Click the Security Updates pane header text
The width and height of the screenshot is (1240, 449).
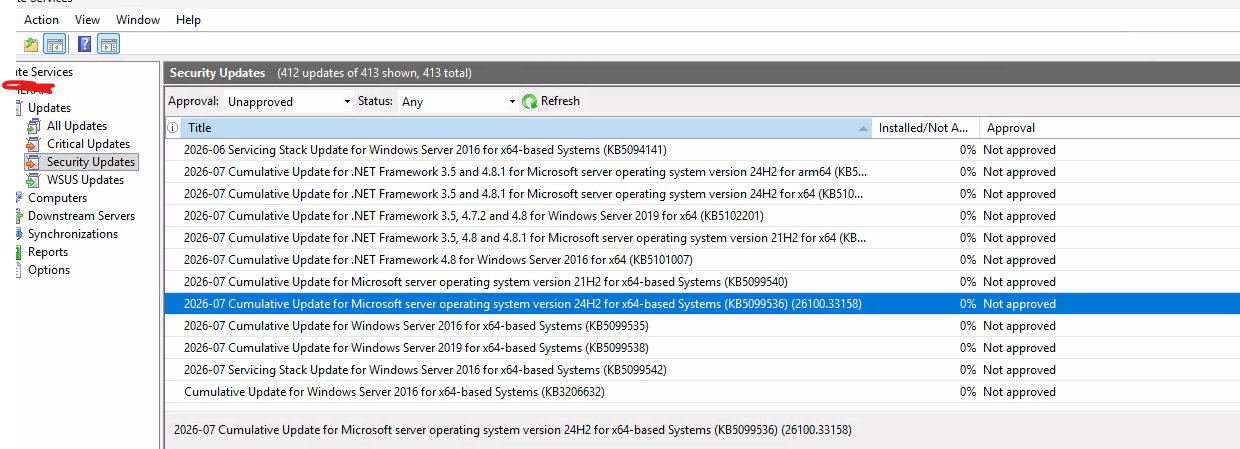tap(217, 73)
